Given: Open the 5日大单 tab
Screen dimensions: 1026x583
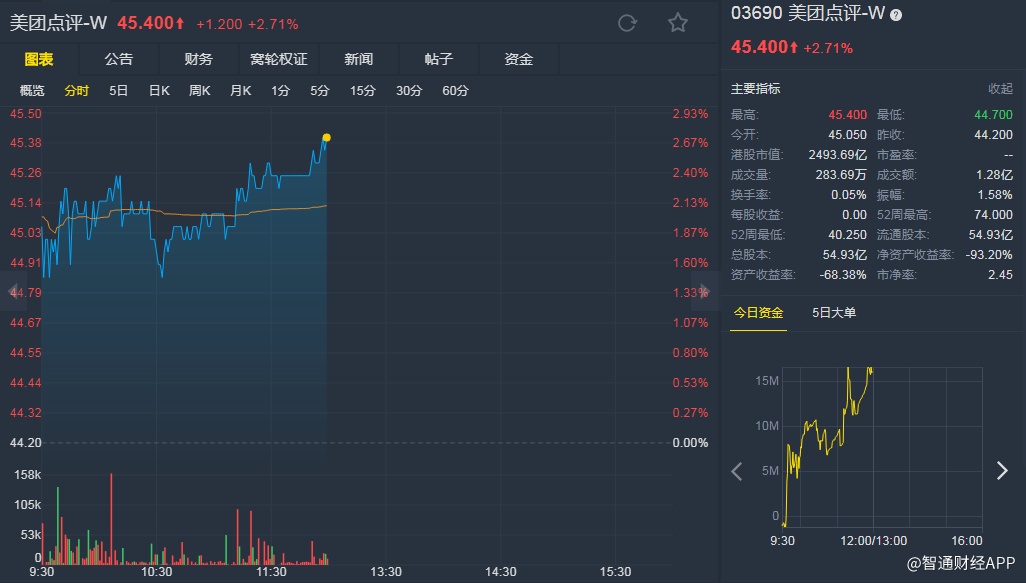Looking at the screenshot, I should [x=834, y=313].
